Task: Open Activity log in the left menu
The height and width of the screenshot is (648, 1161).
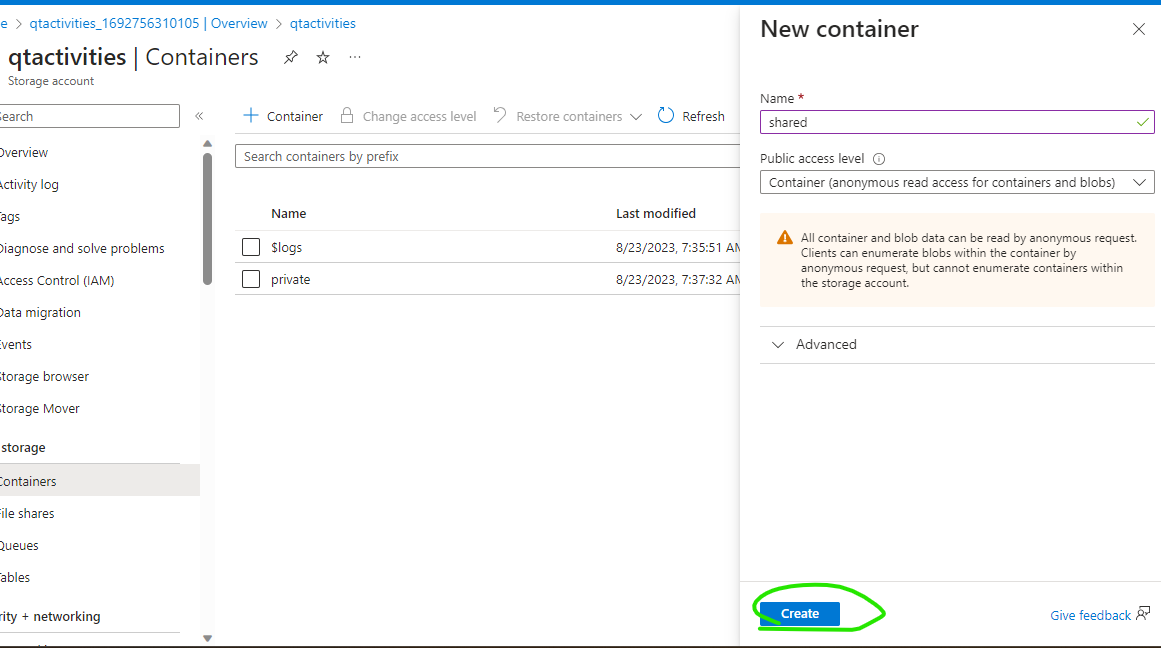Action: pyautogui.click(x=30, y=184)
